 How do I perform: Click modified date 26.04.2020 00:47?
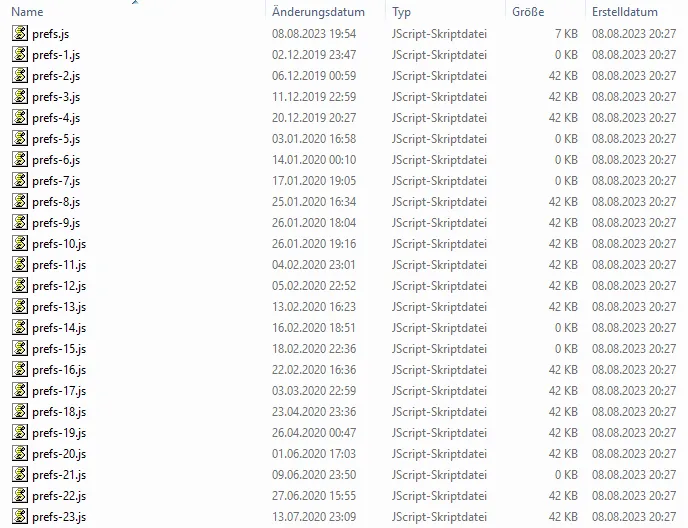(x=314, y=433)
